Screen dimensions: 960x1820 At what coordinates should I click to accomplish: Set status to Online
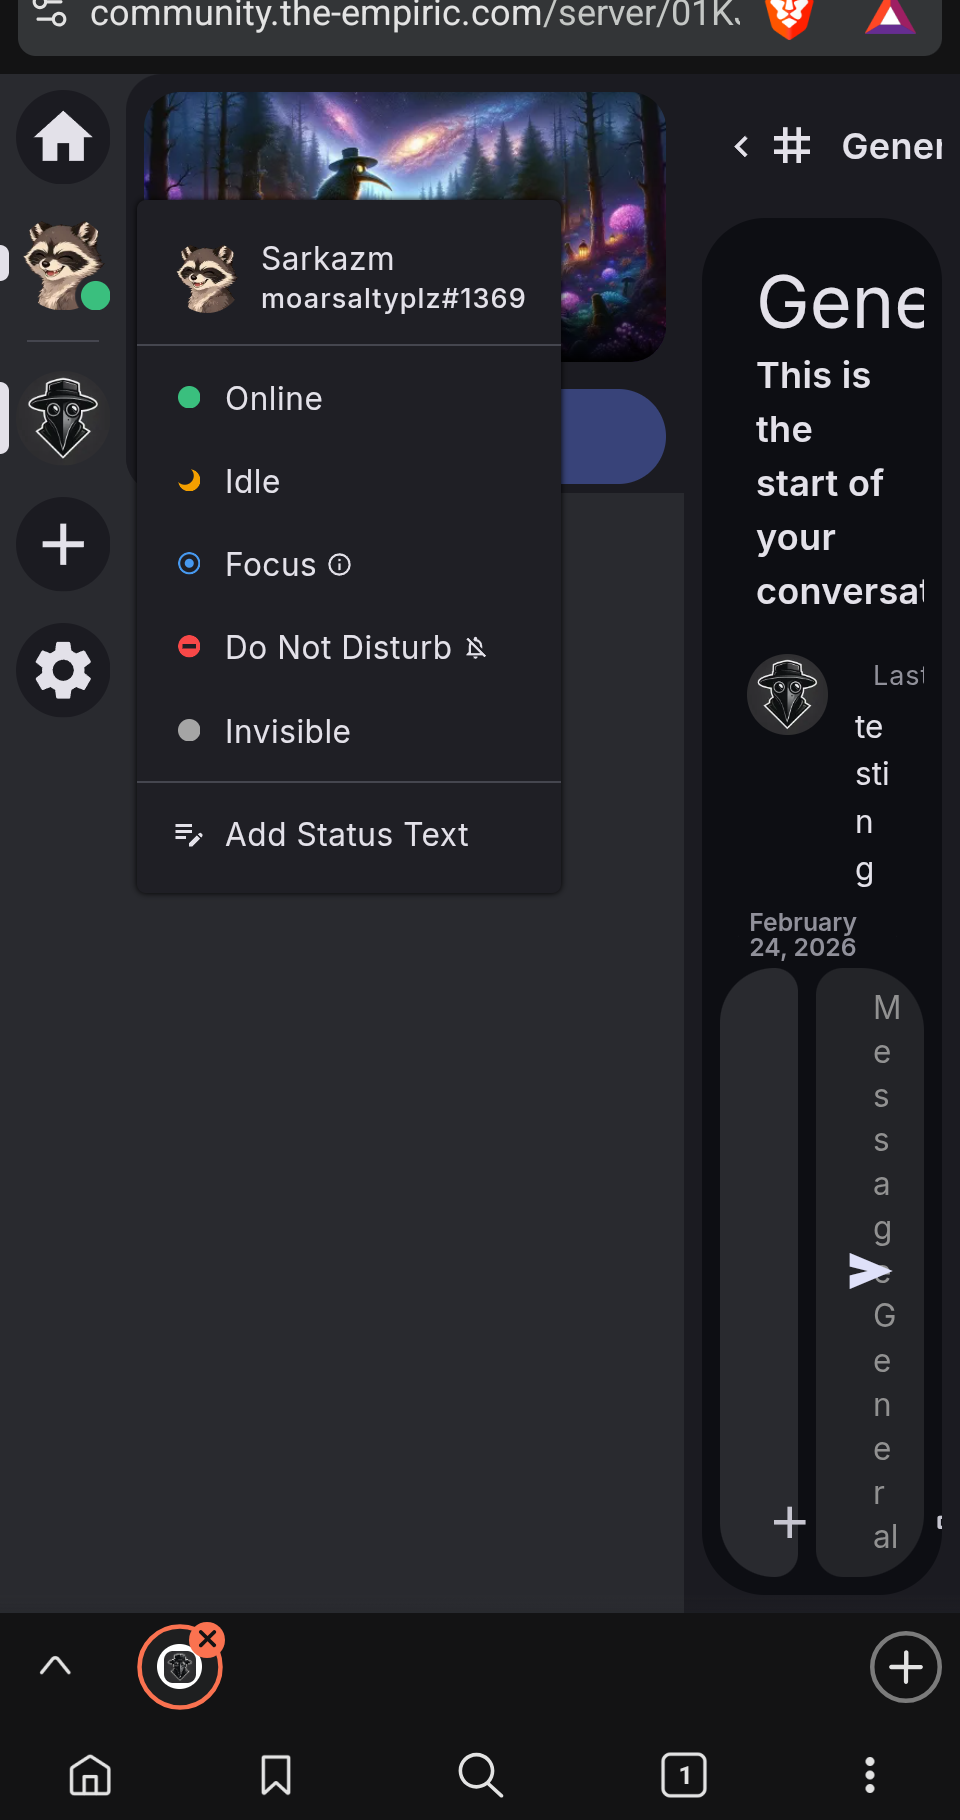click(x=349, y=398)
